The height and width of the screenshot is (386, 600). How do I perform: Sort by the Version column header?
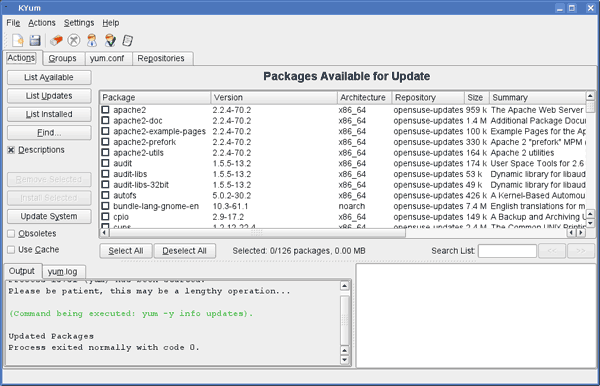[274, 98]
